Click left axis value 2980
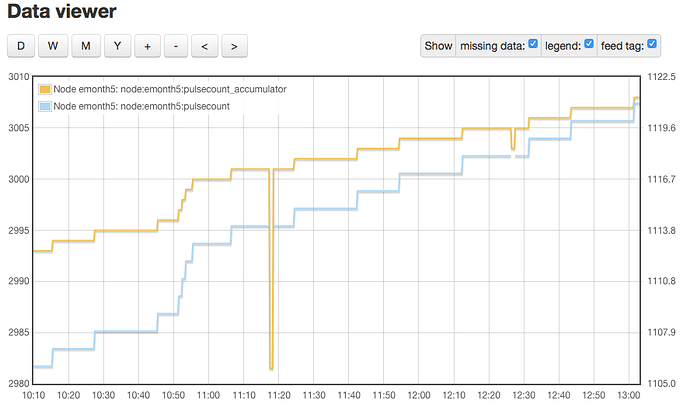Viewport: 690px width, 414px height. click(x=19, y=383)
